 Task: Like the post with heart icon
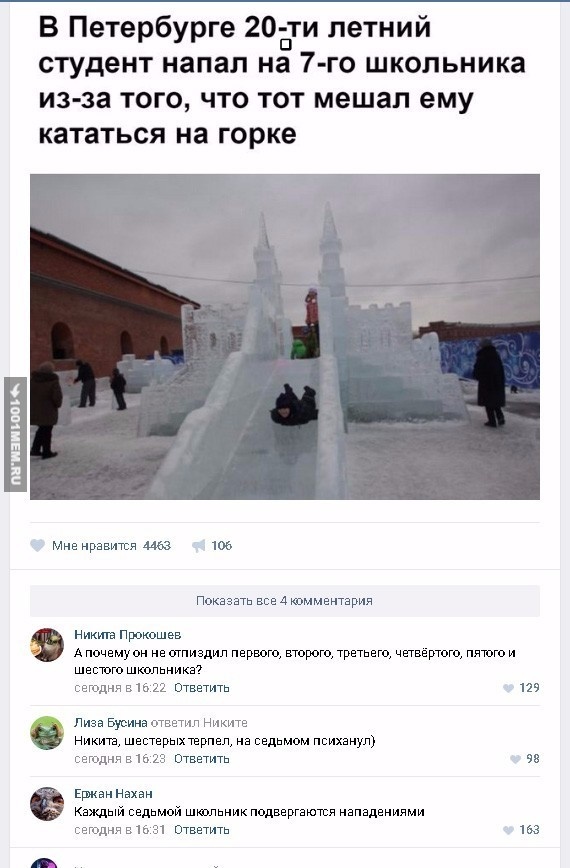point(38,546)
